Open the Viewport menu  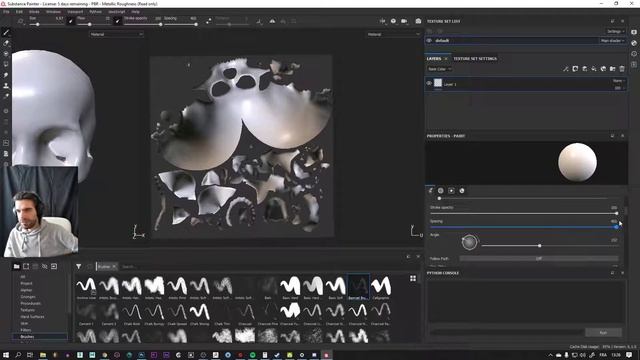(x=75, y=12)
